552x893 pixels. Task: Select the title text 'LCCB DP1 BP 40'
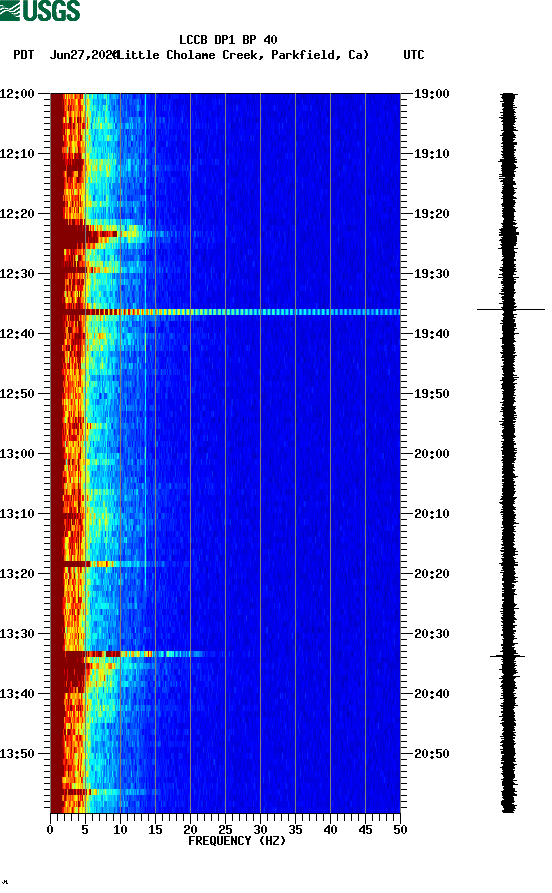click(x=228, y=40)
